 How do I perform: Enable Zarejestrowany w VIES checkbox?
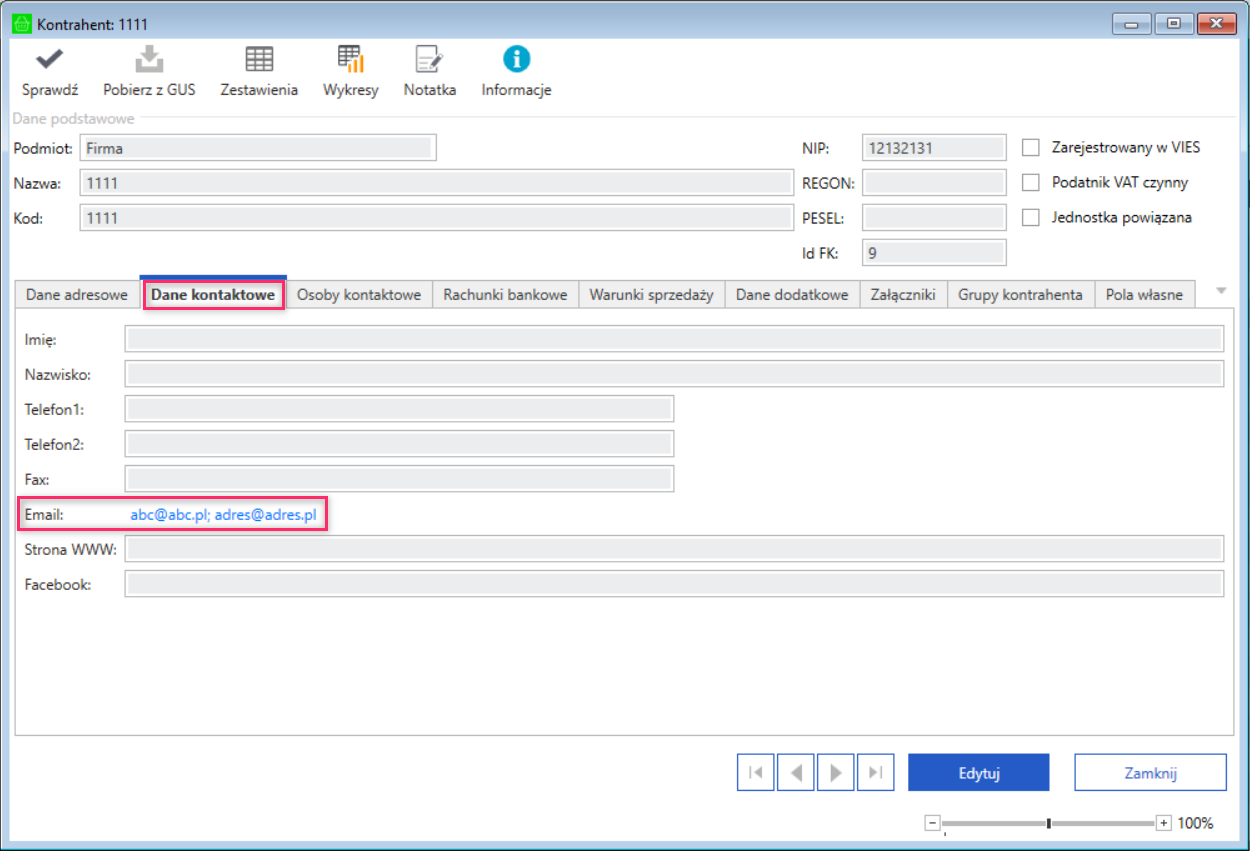click(1031, 148)
